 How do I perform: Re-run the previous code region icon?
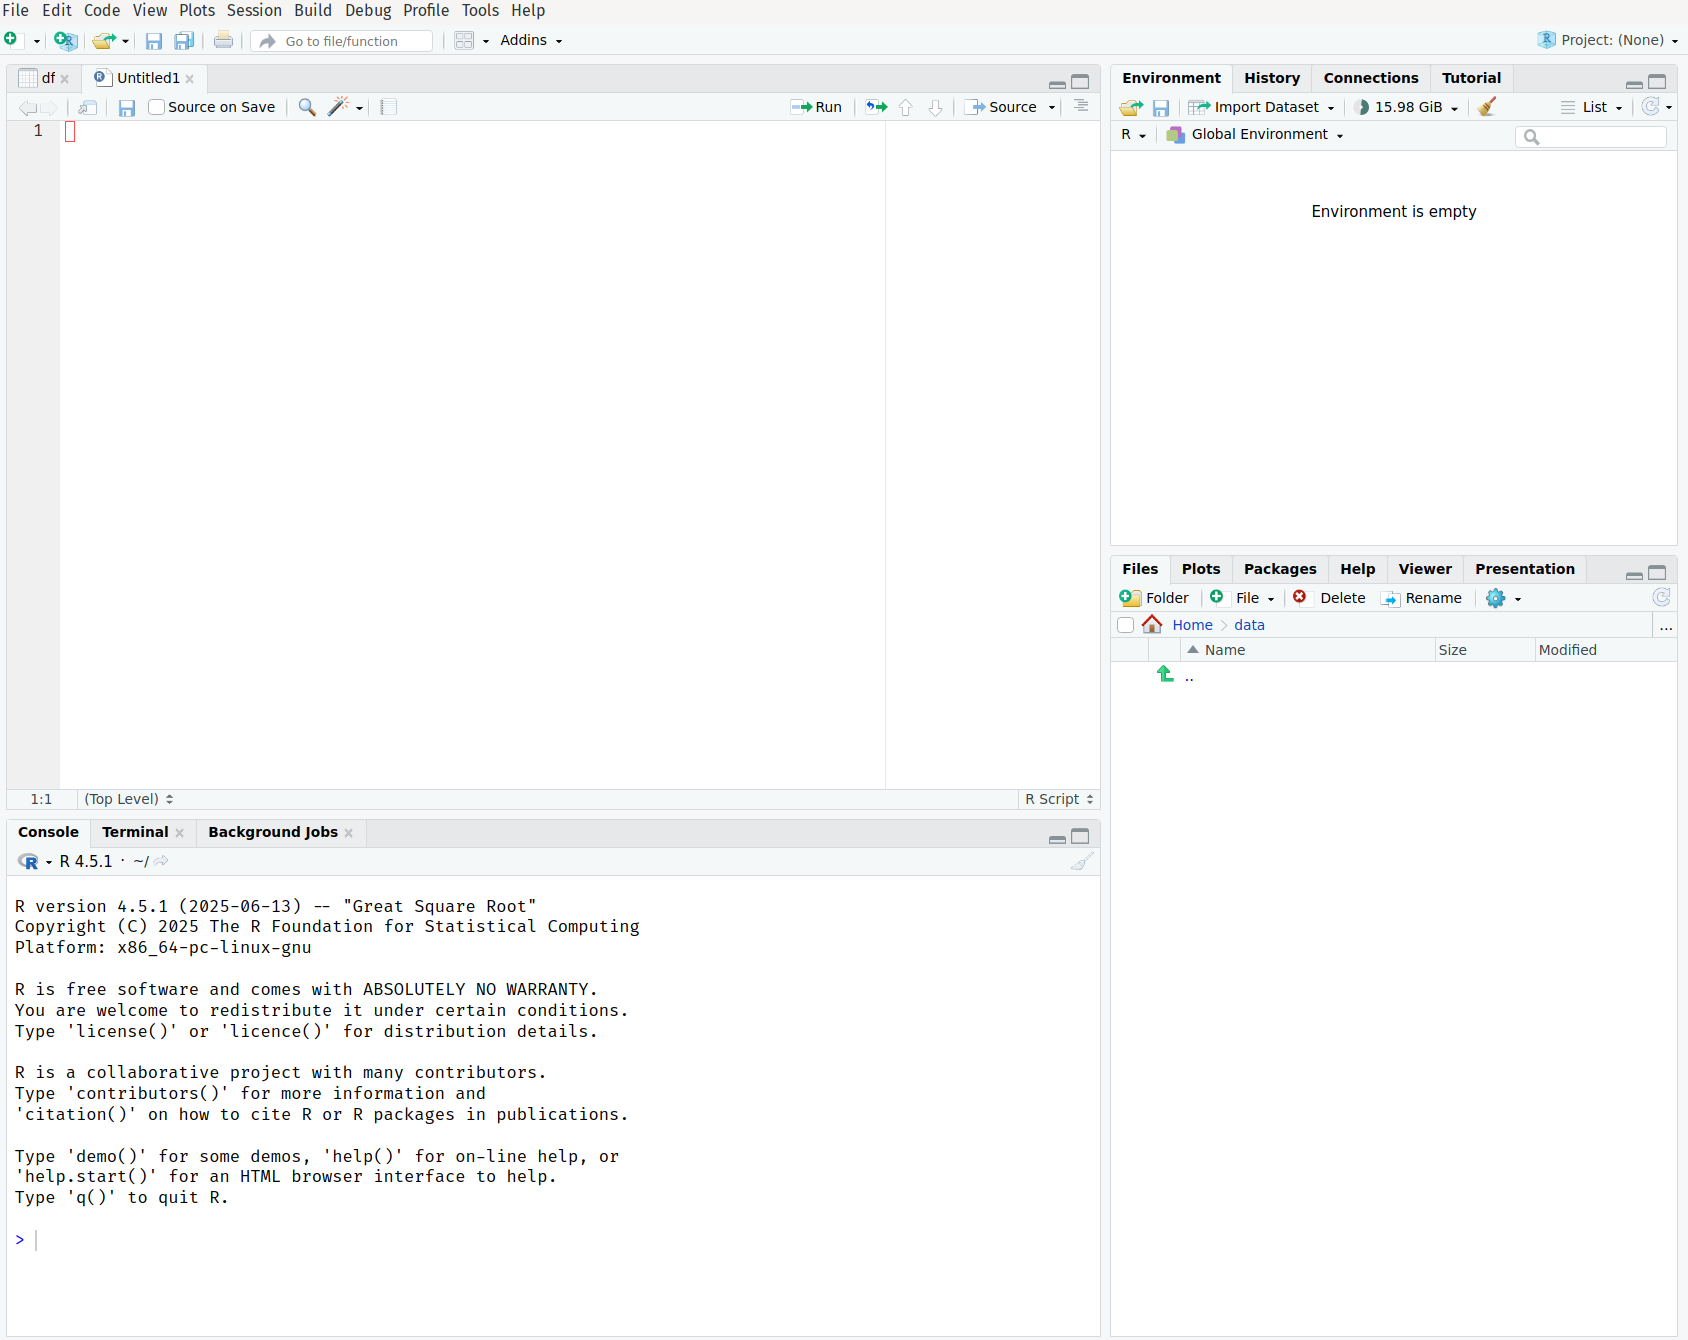click(x=876, y=107)
